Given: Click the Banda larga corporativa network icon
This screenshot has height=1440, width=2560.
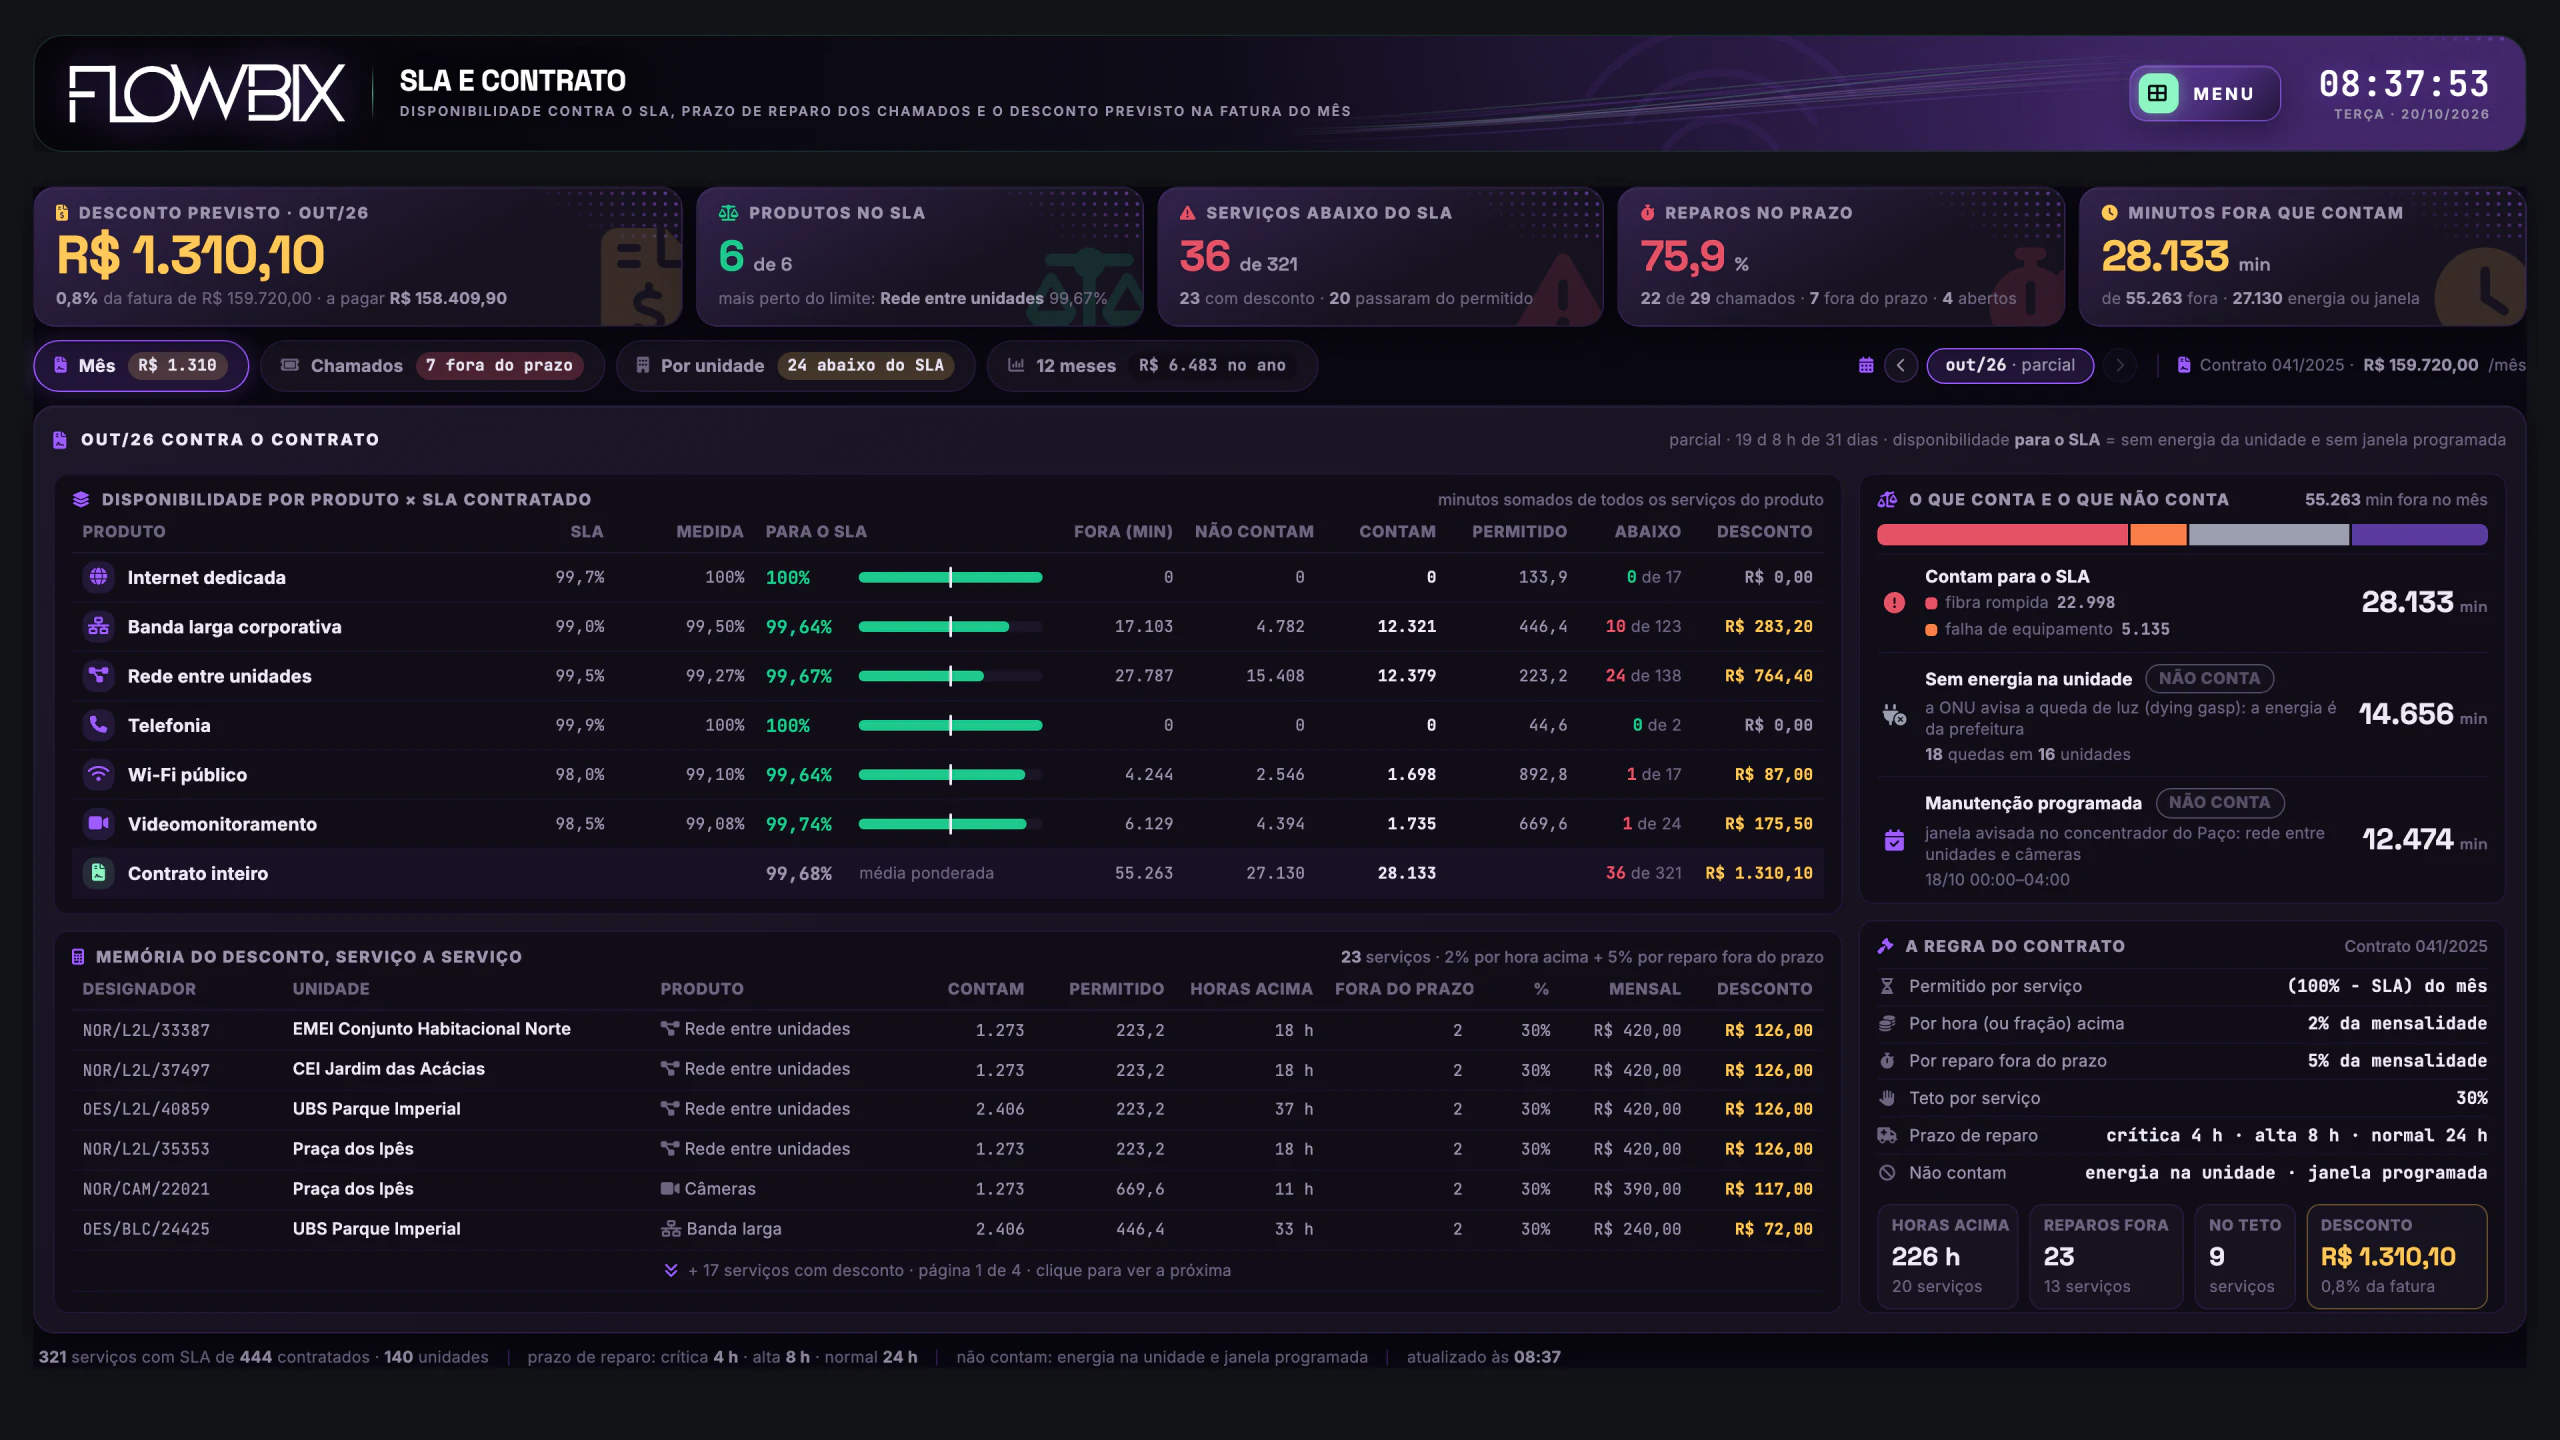Looking at the screenshot, I should pyautogui.click(x=98, y=627).
